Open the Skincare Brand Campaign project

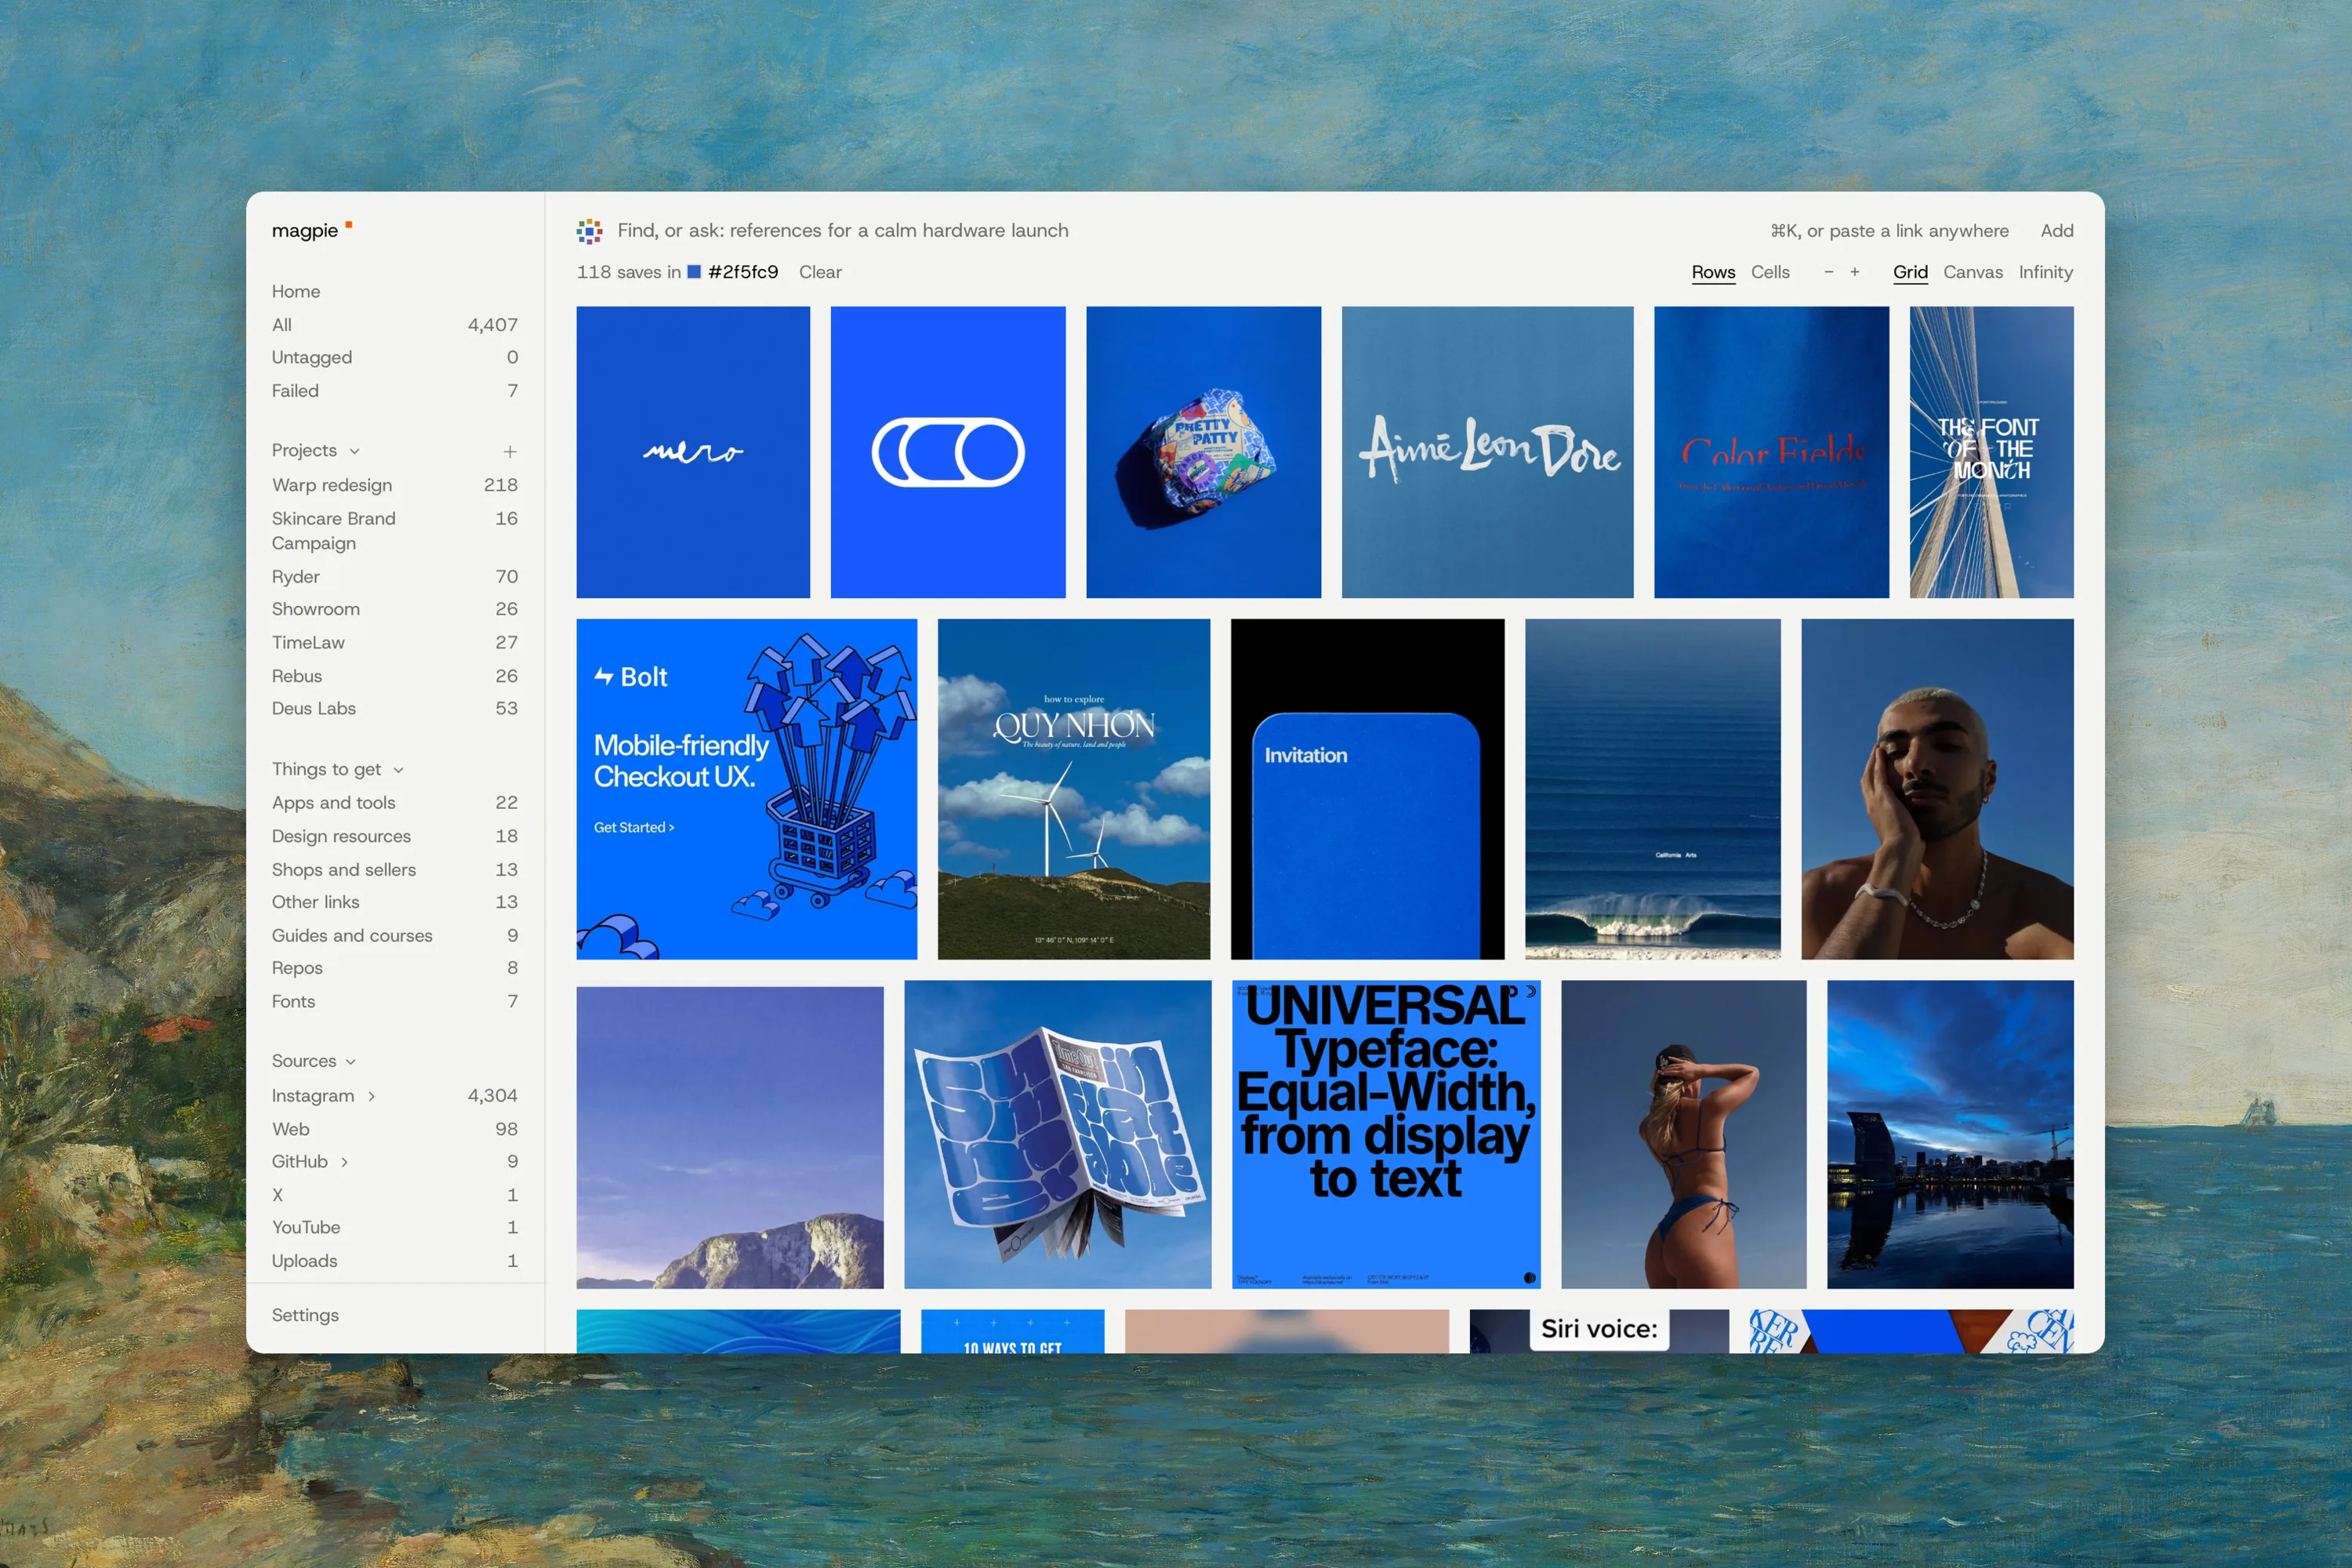point(394,531)
